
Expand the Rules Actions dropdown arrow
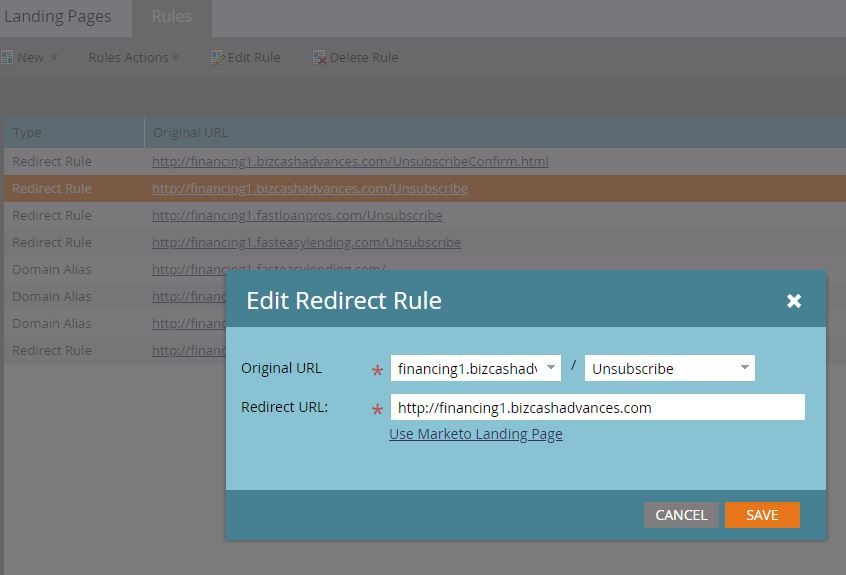point(175,57)
